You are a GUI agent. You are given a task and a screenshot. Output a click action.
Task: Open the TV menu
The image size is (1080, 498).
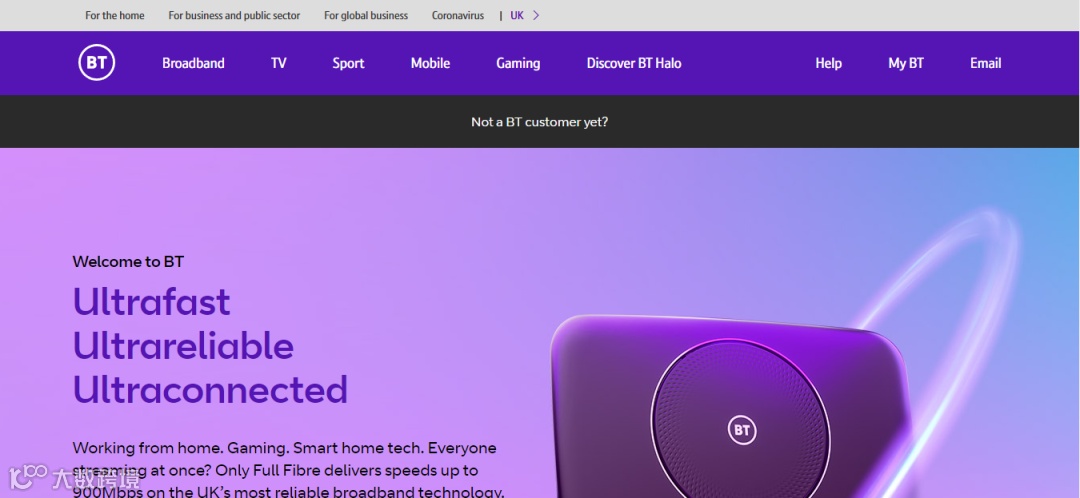click(278, 63)
